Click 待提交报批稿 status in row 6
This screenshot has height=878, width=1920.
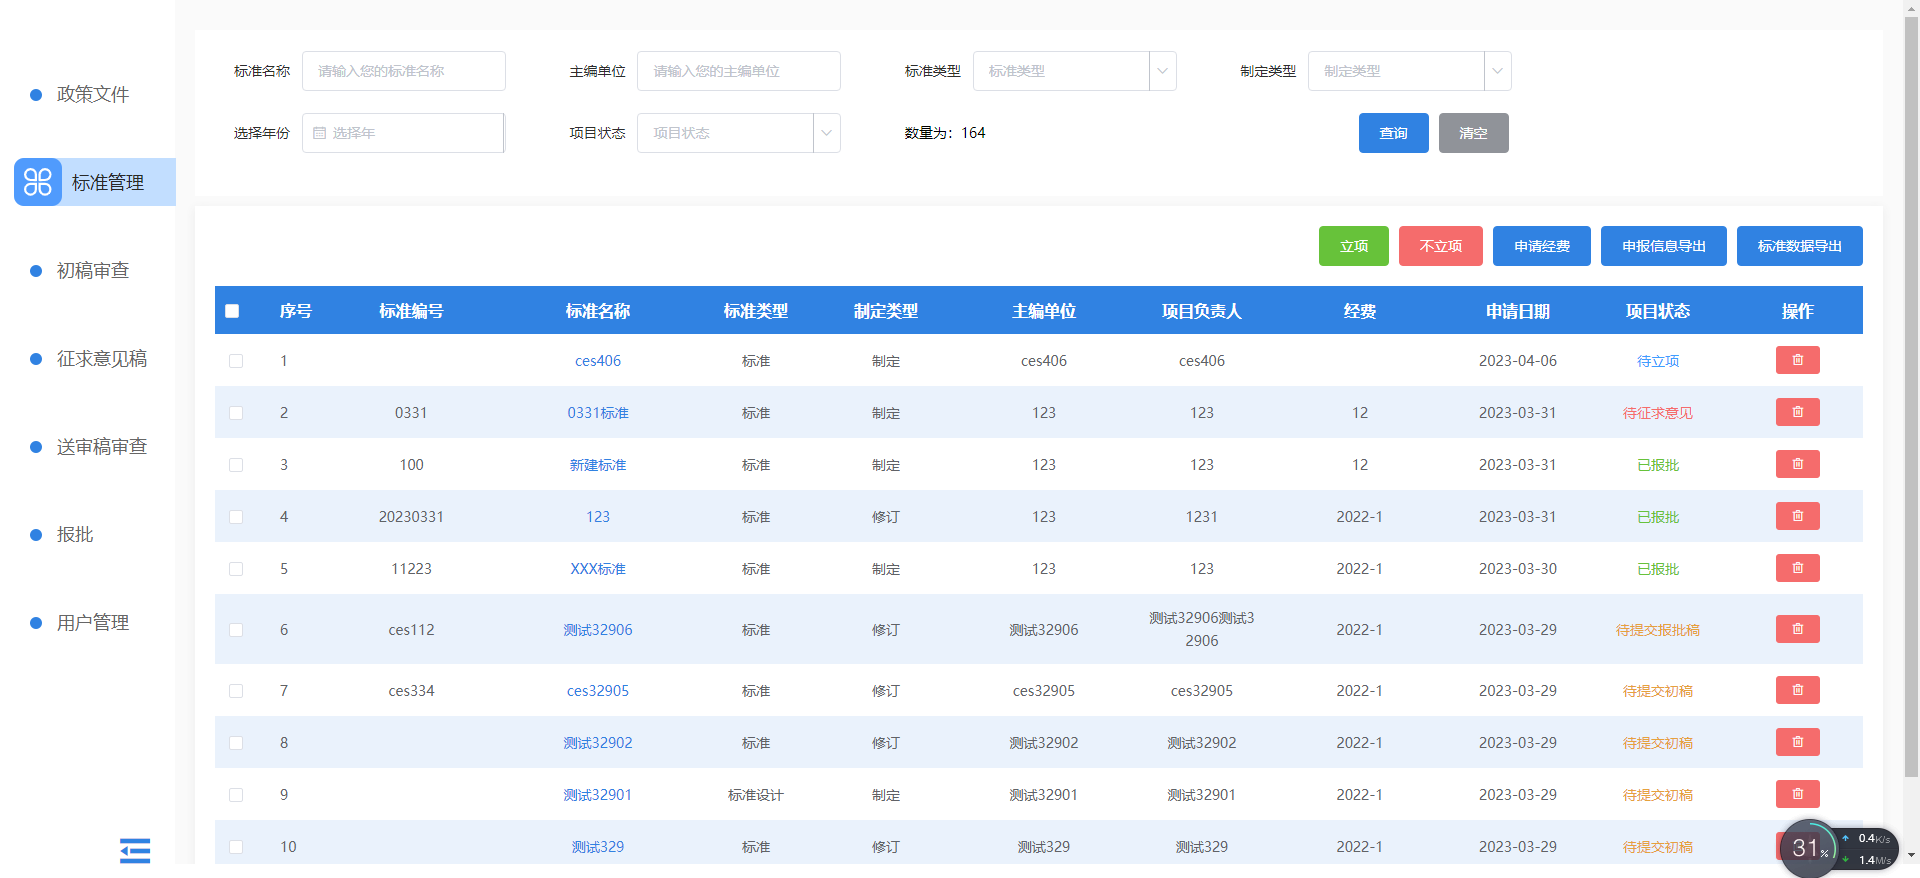coord(1657,630)
